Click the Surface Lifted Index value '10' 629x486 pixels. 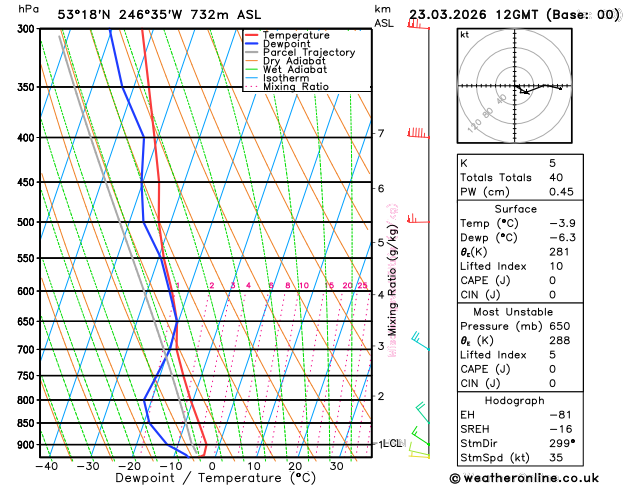(556, 266)
